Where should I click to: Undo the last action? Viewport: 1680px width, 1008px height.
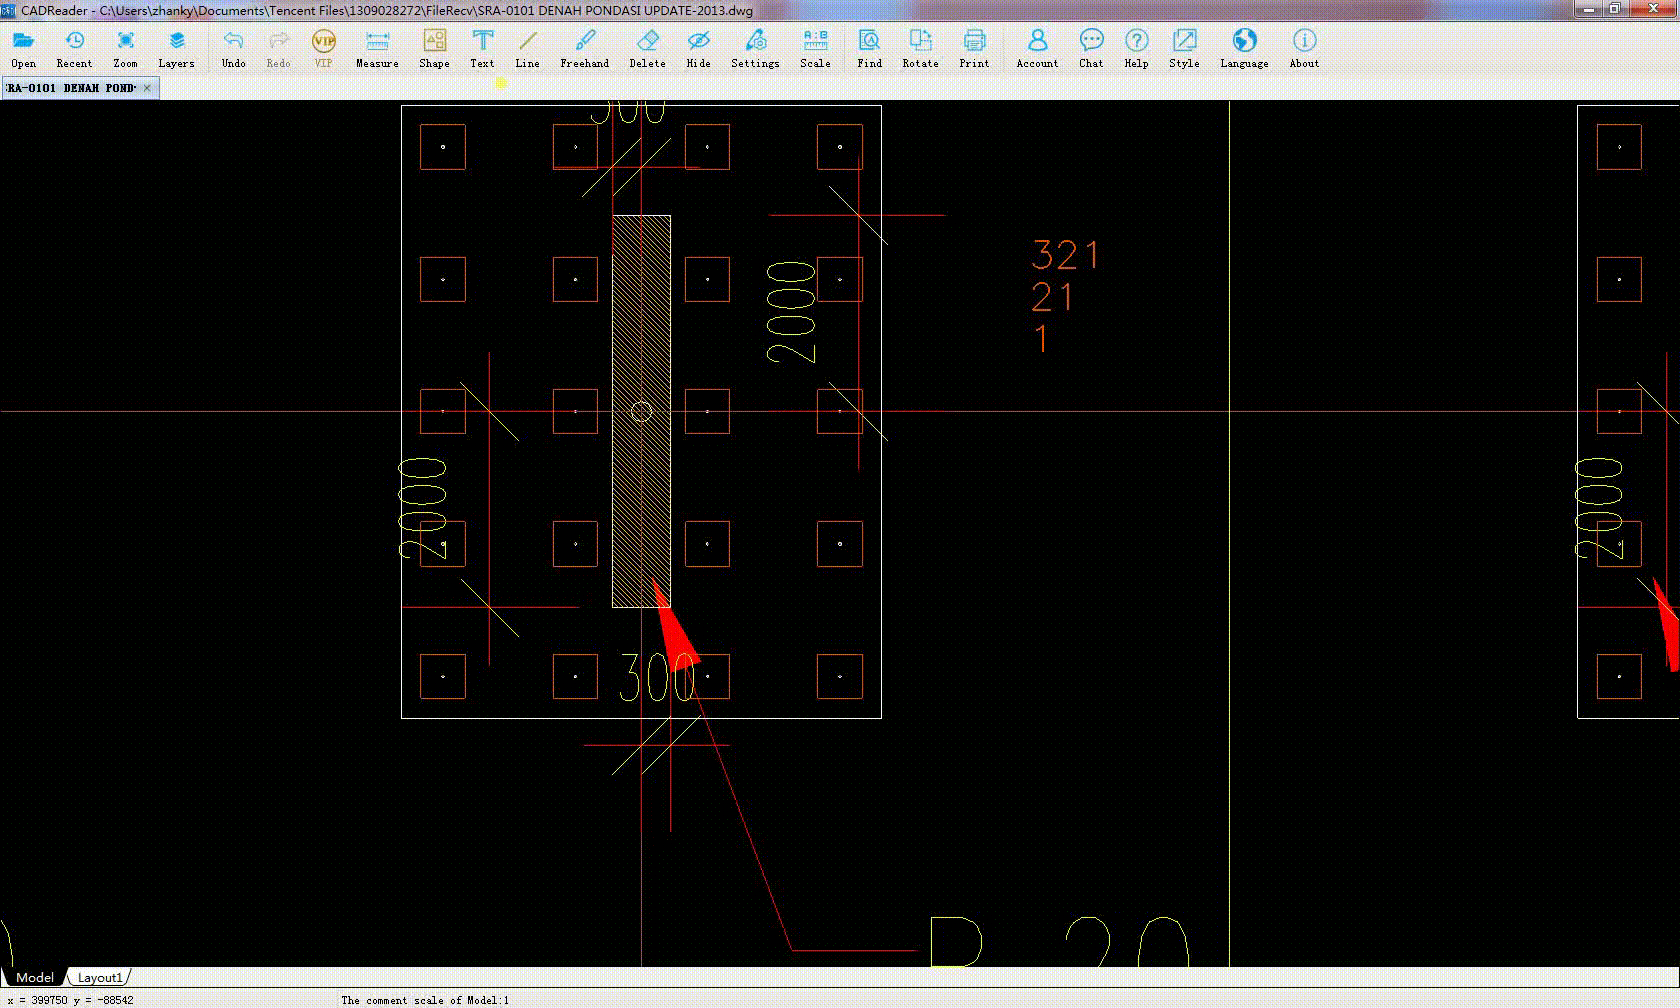click(233, 48)
